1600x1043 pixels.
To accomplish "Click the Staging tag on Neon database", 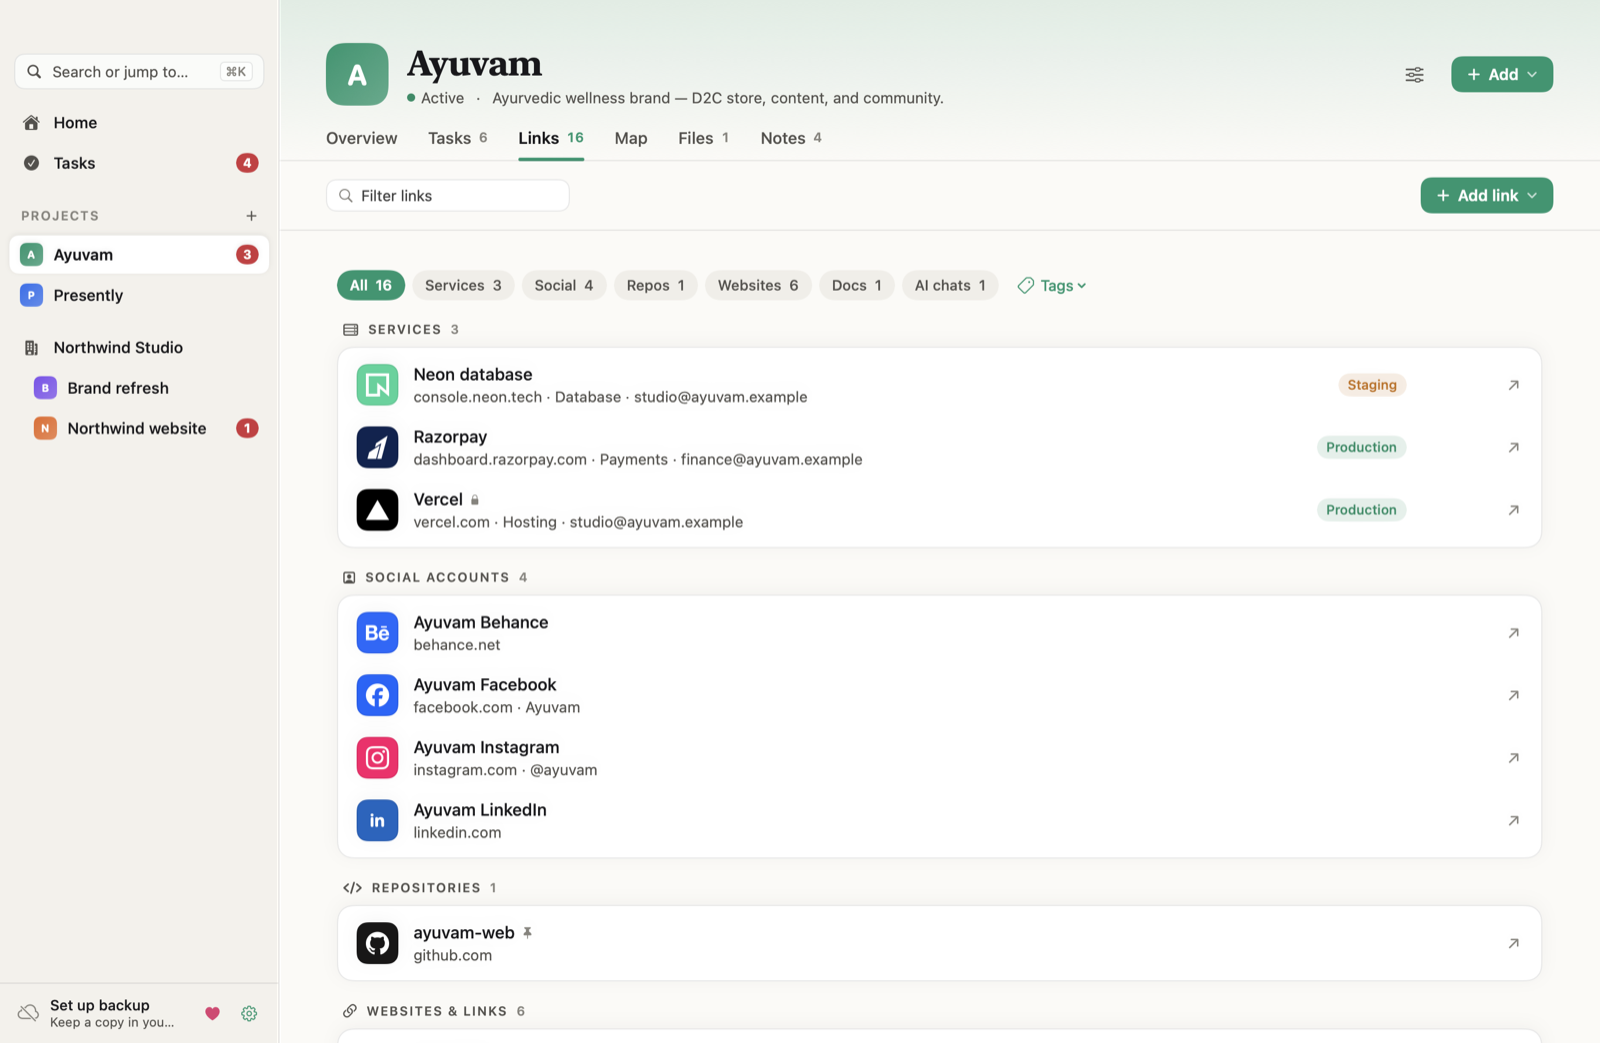I will 1371,385.
